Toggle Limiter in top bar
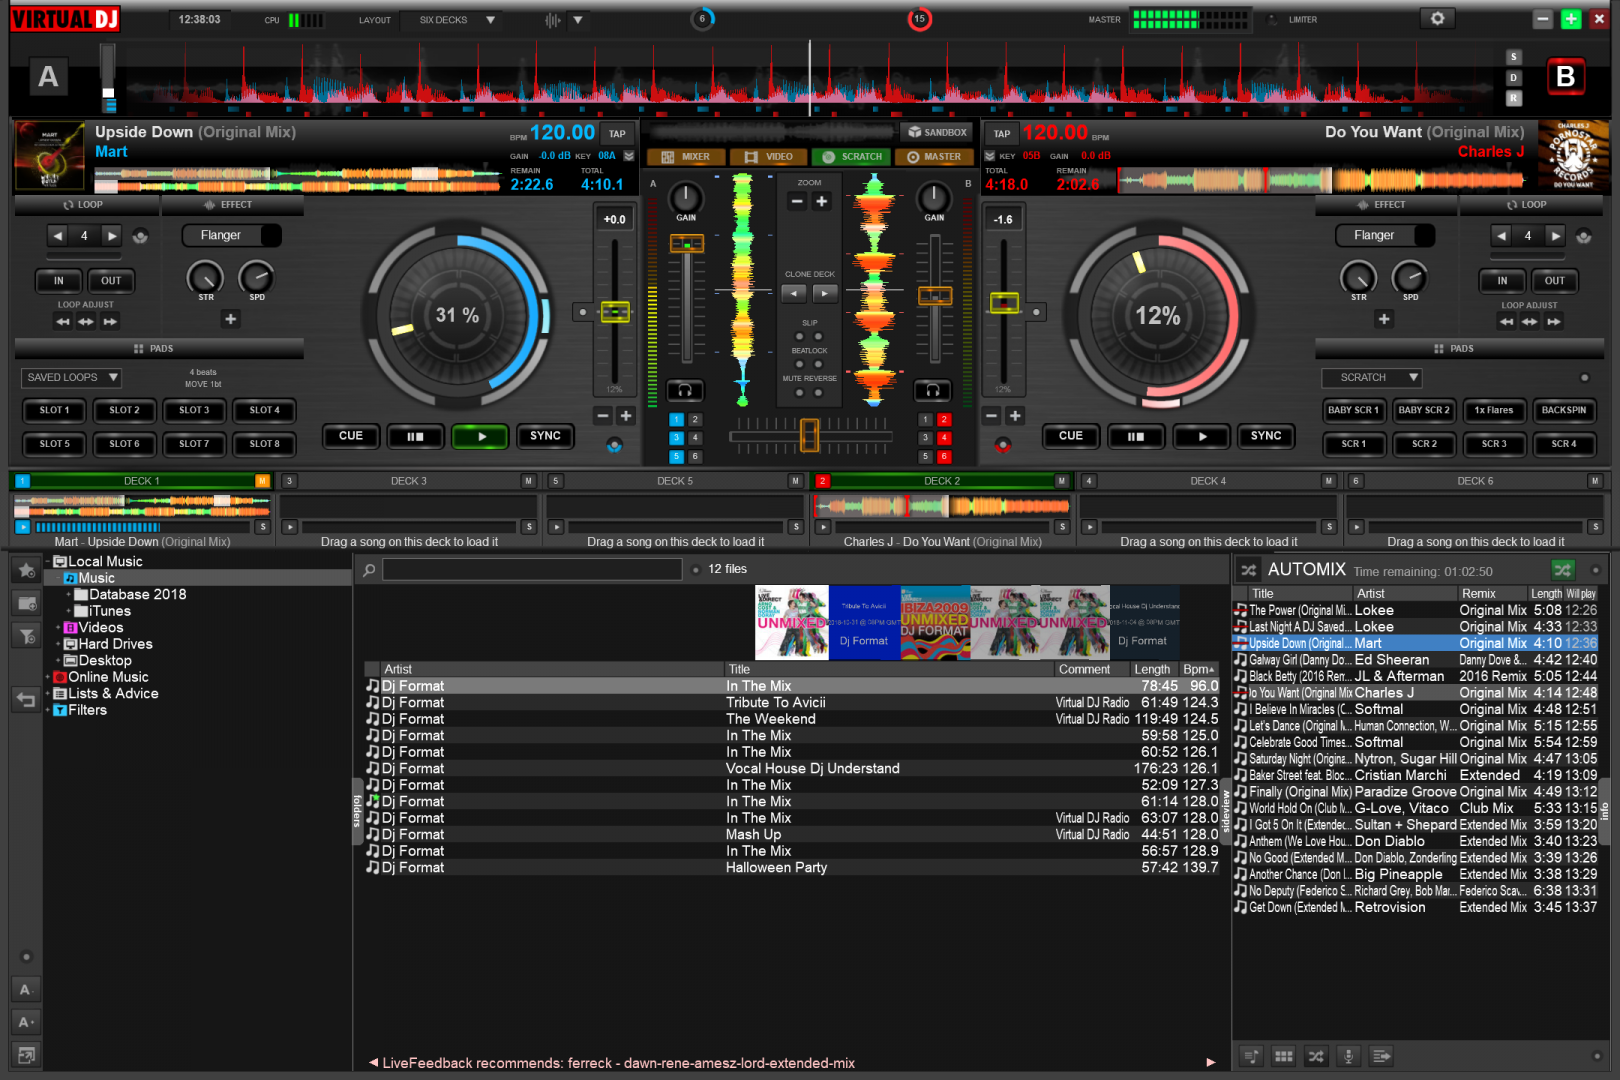The height and width of the screenshot is (1080, 1620). pyautogui.click(x=1273, y=20)
